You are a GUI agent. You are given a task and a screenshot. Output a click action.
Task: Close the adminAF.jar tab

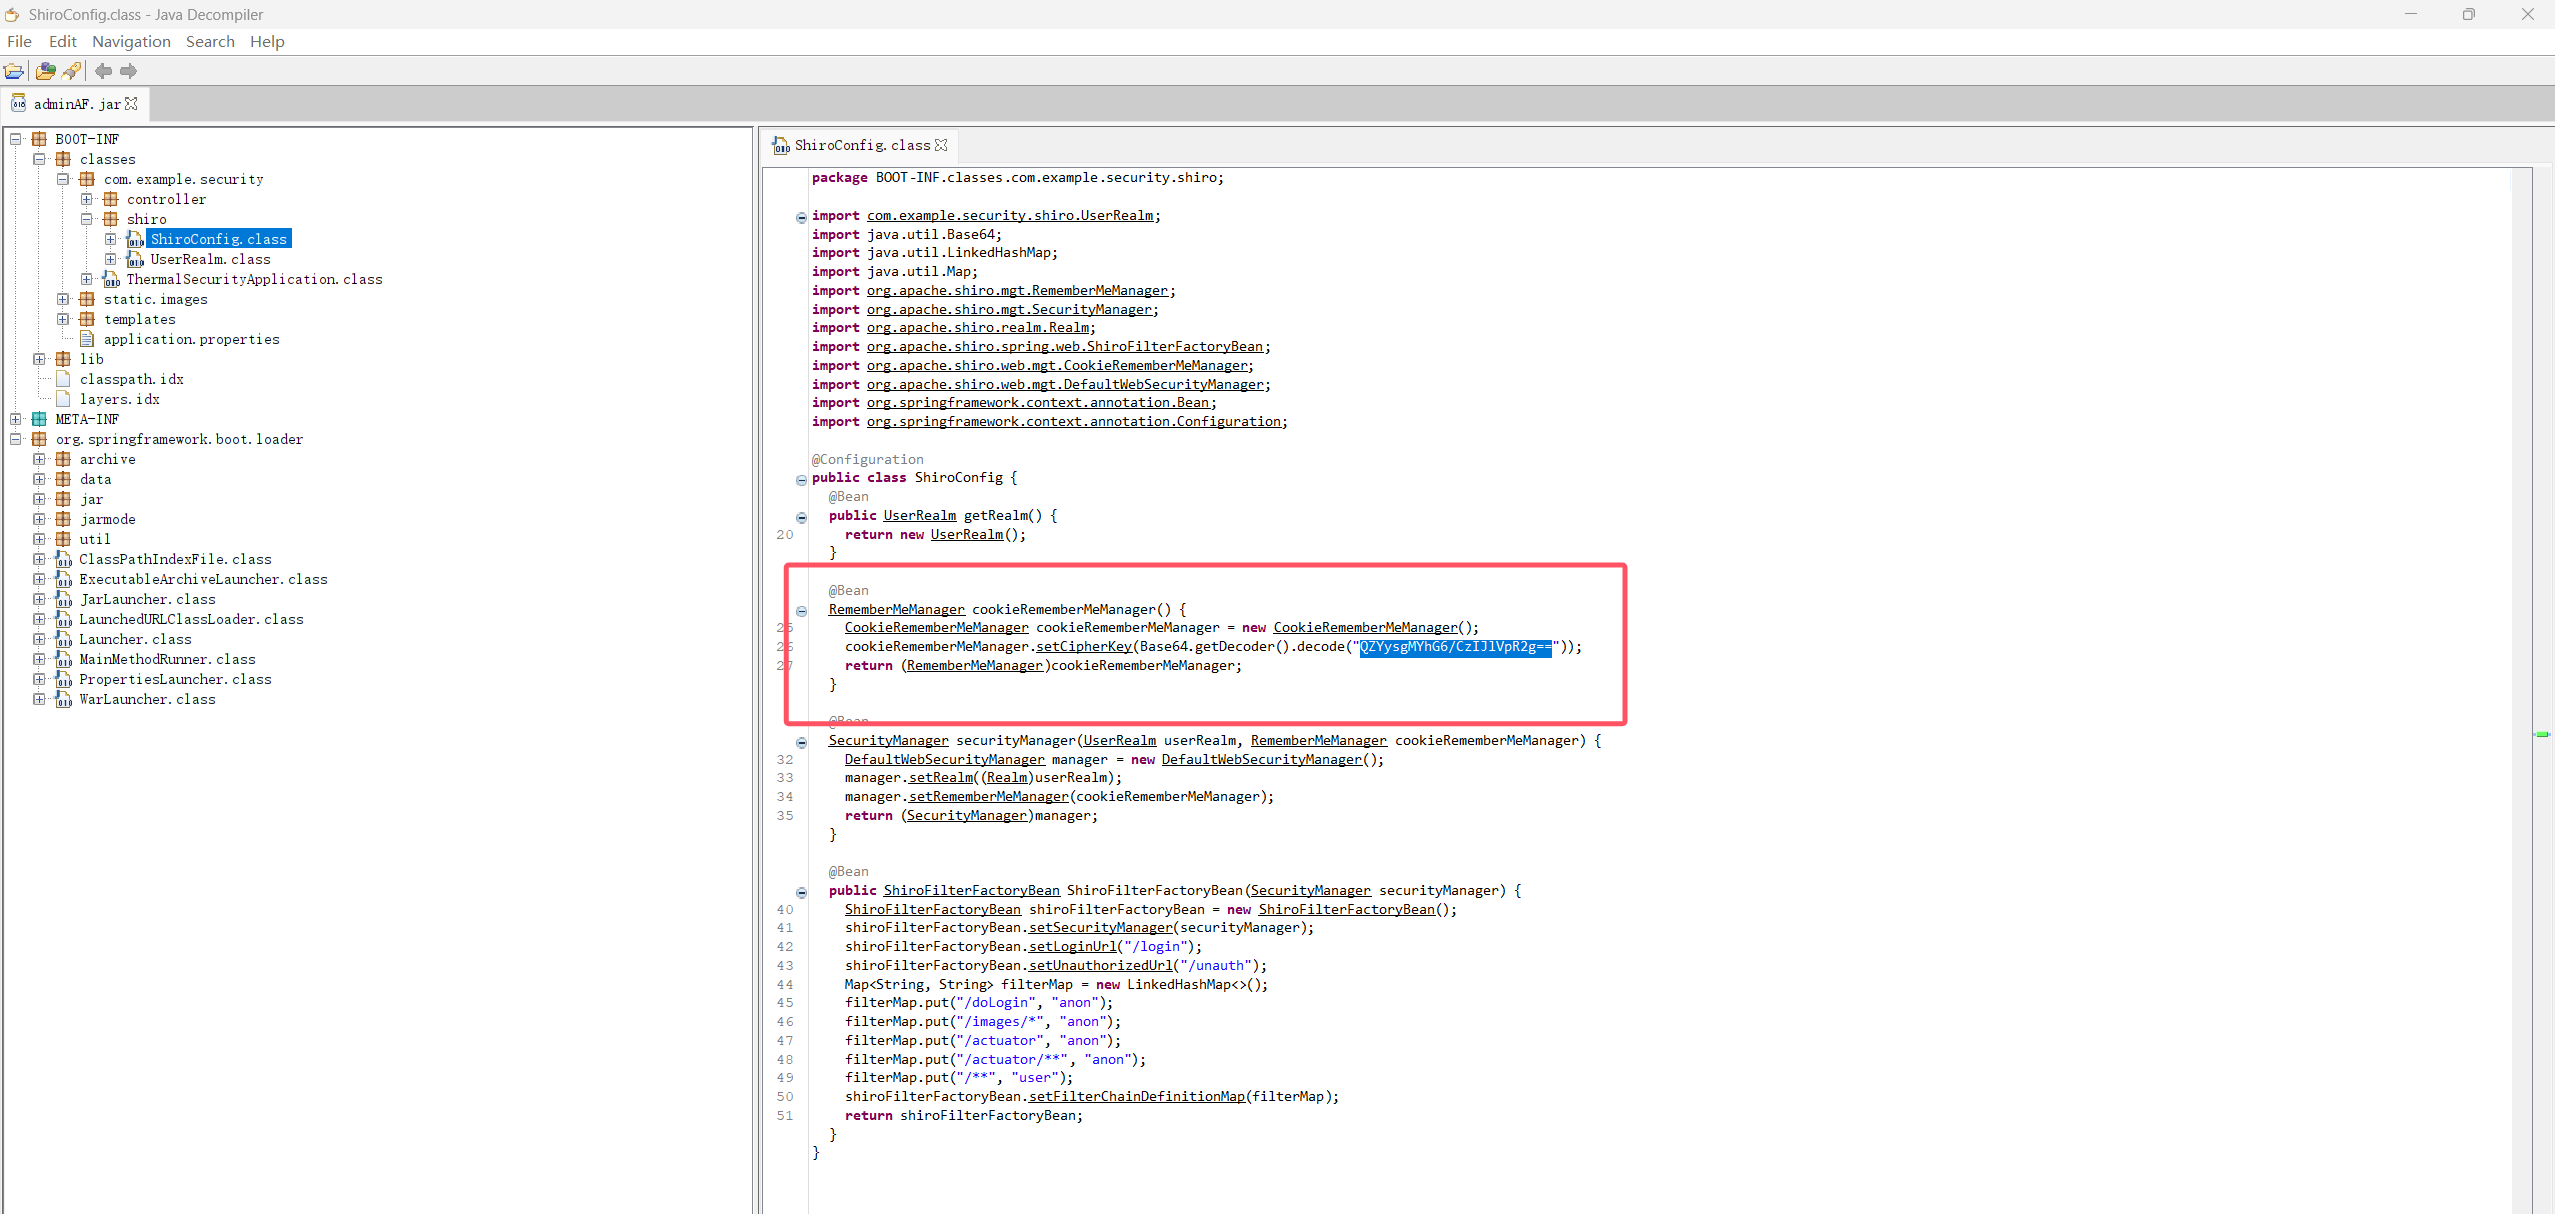(131, 104)
